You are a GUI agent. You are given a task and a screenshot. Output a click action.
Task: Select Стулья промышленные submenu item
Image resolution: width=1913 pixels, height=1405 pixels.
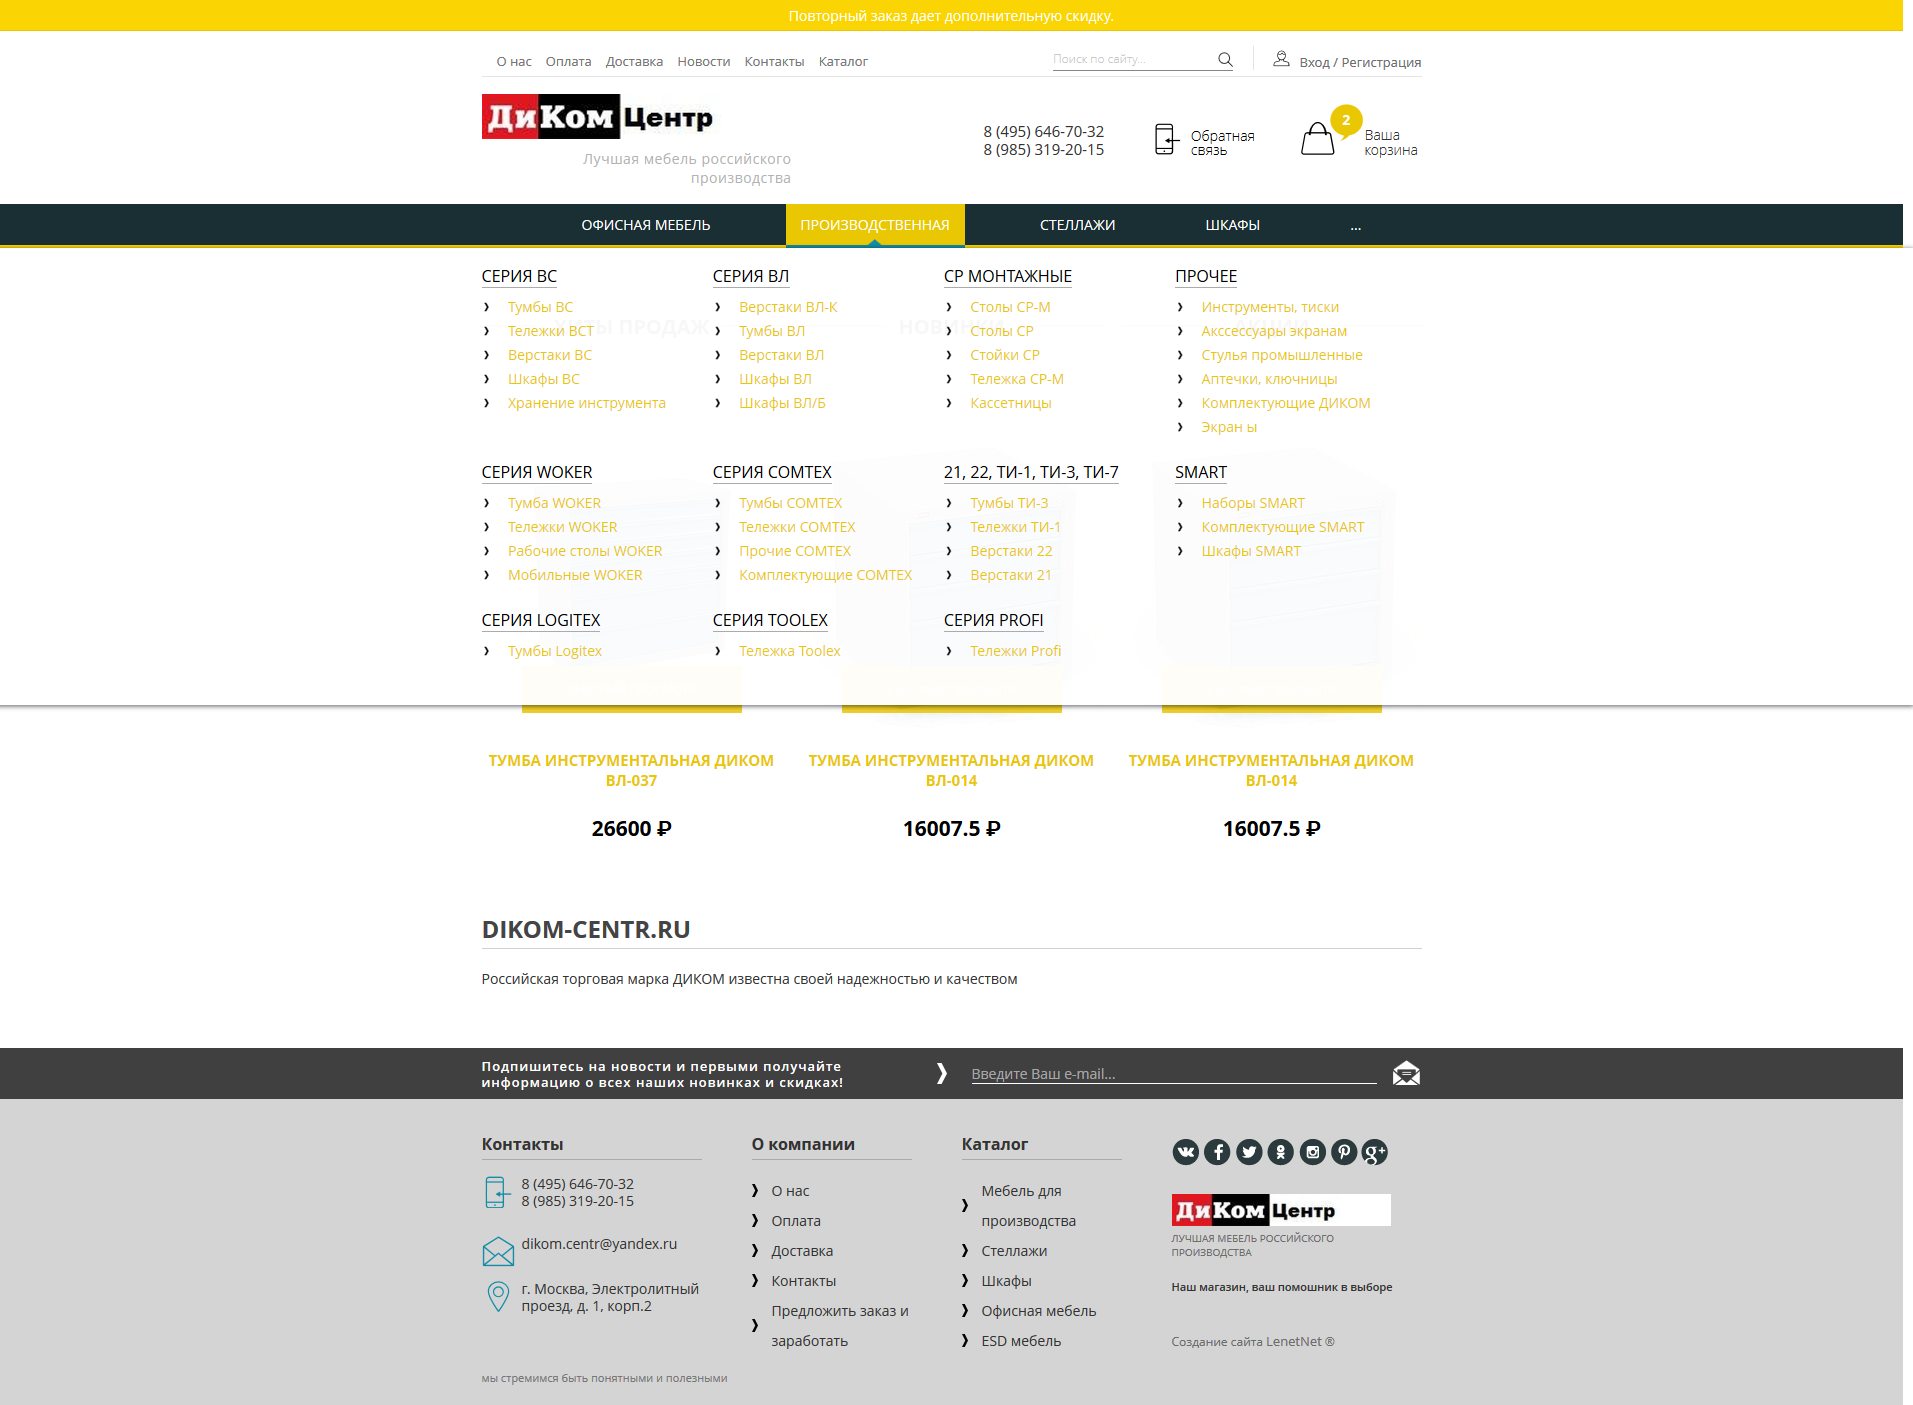(1282, 355)
